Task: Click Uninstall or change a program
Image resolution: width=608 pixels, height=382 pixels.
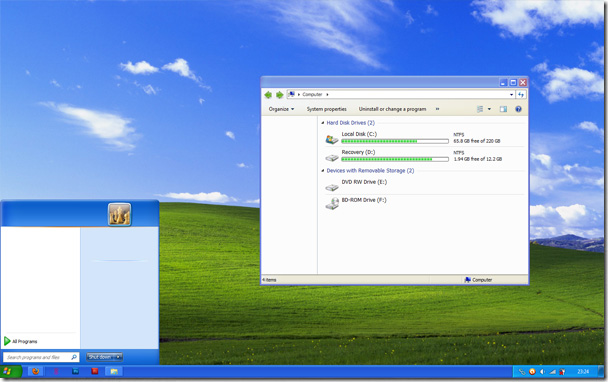Action: (392, 109)
